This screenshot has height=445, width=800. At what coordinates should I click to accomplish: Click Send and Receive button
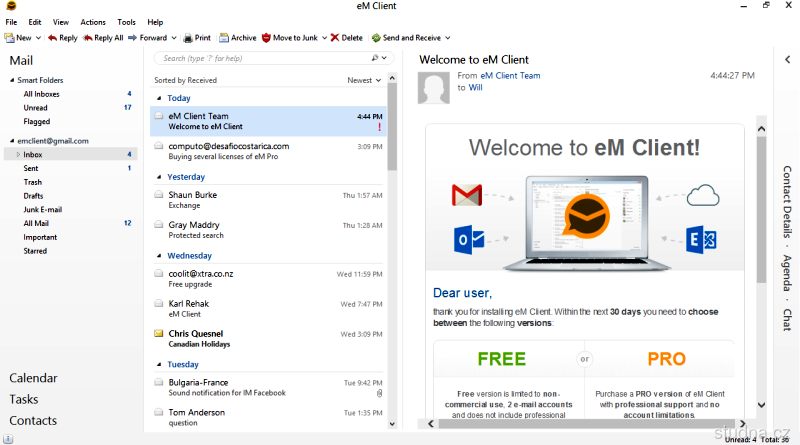coord(406,38)
